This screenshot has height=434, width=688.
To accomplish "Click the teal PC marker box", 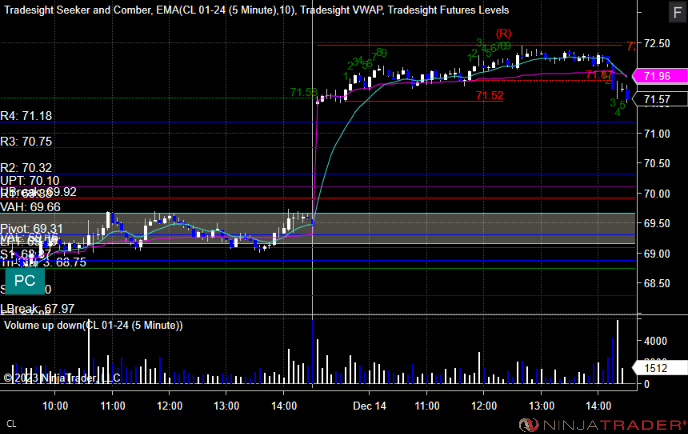I will pos(25,281).
